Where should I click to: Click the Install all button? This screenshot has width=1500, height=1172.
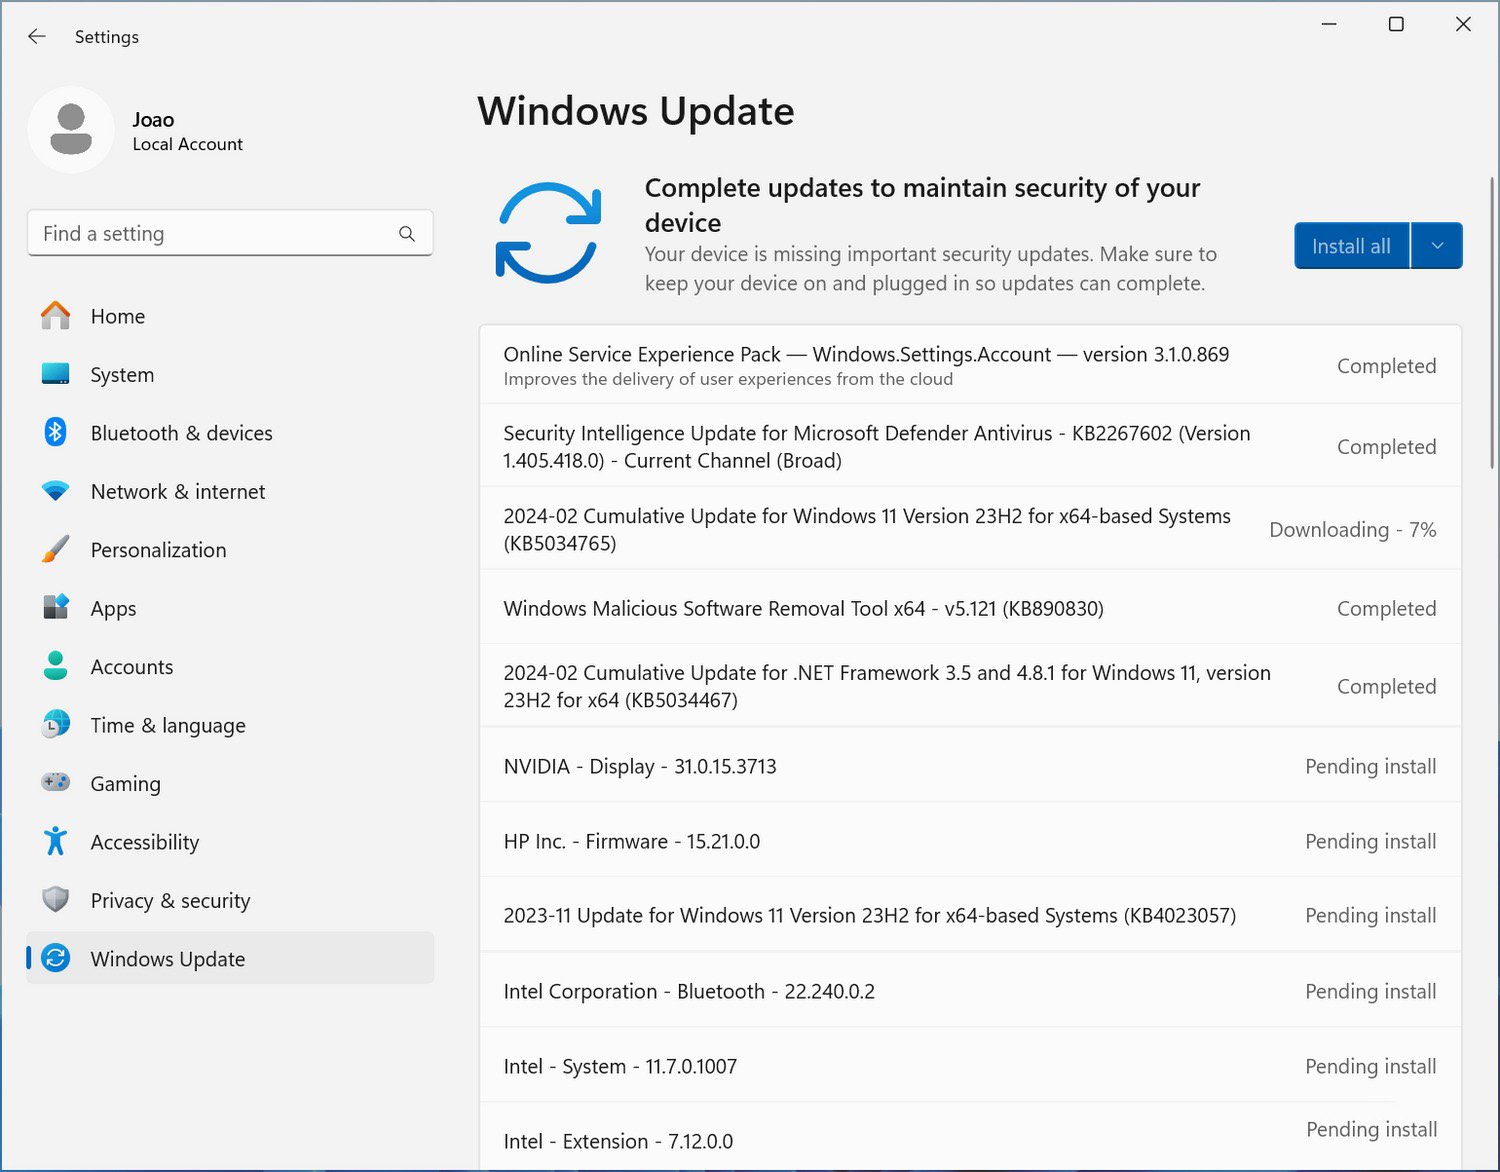click(1351, 246)
